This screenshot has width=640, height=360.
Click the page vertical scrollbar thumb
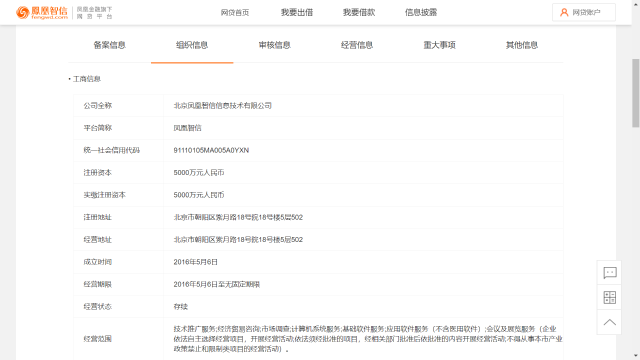click(636, 93)
